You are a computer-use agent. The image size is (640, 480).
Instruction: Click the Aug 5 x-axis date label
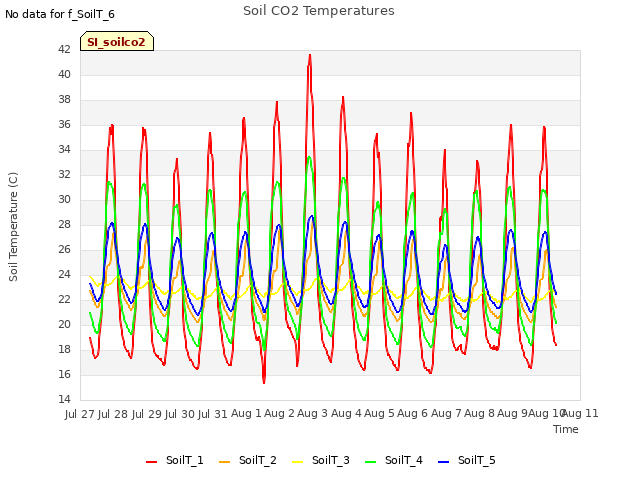pos(379,414)
